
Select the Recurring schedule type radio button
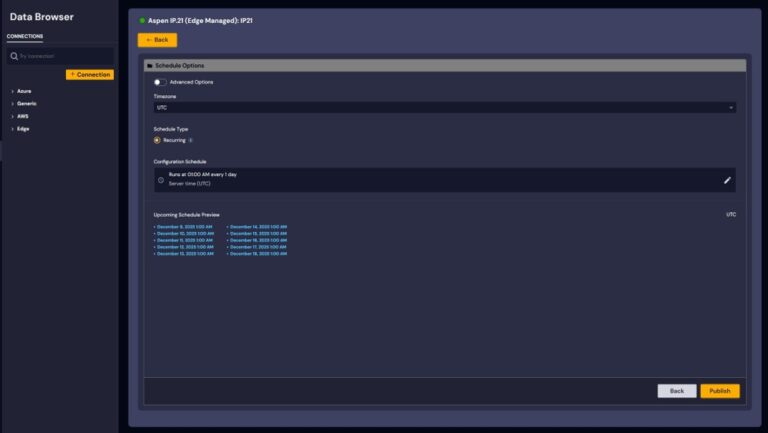pos(157,140)
